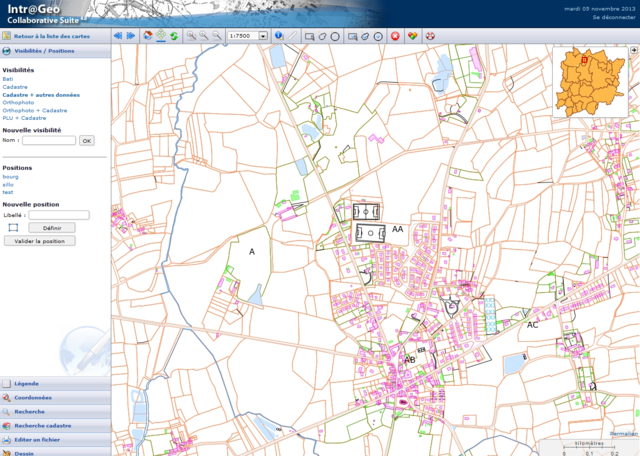Image resolution: width=640 pixels, height=456 pixels.
Task: Go to the test position
Action: 8,192
